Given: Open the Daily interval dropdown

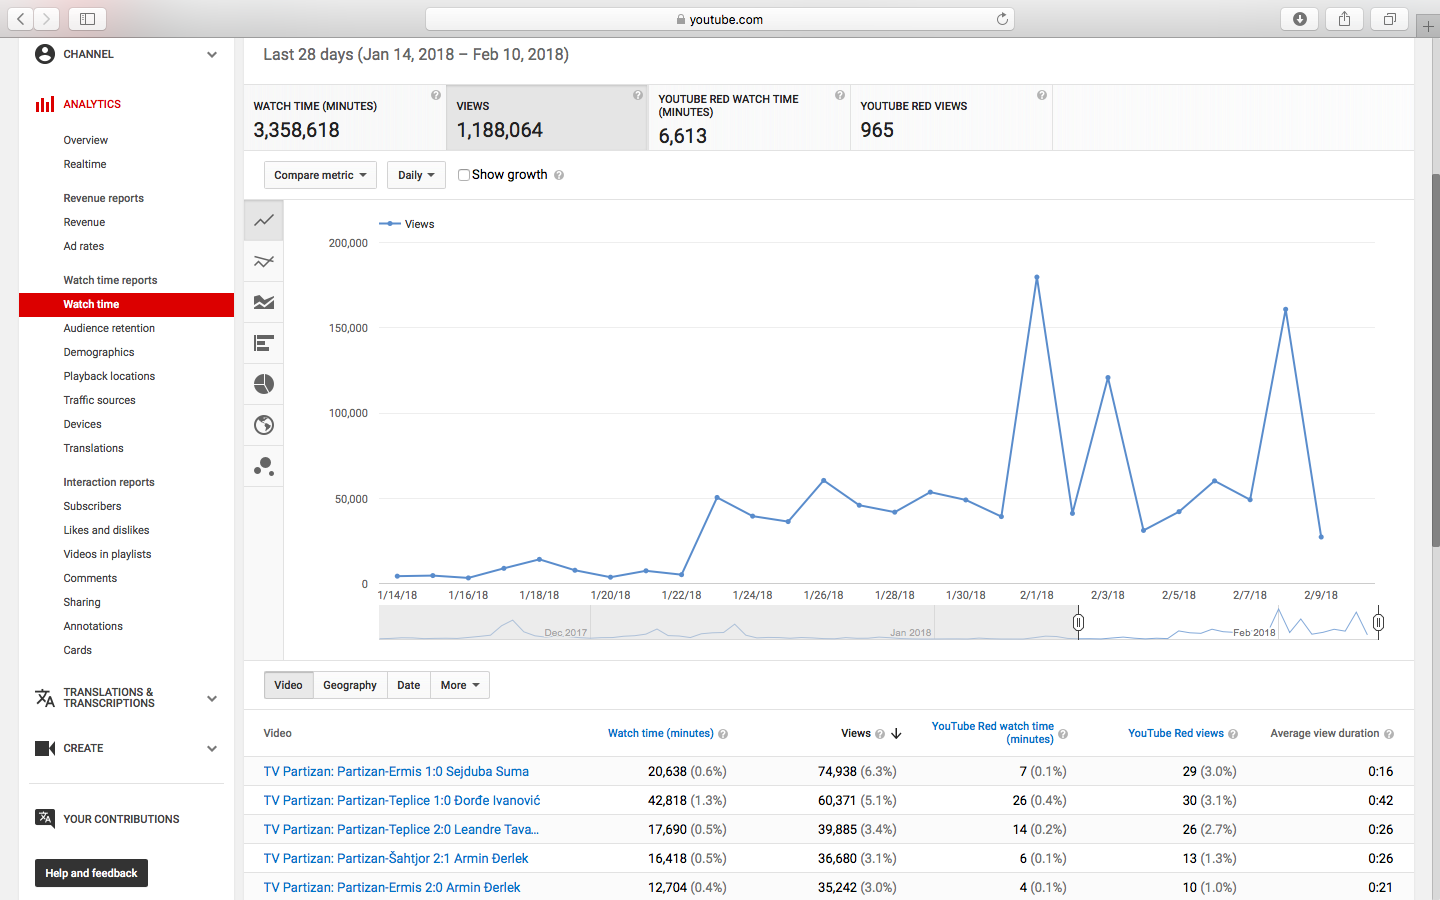Looking at the screenshot, I should [416, 175].
